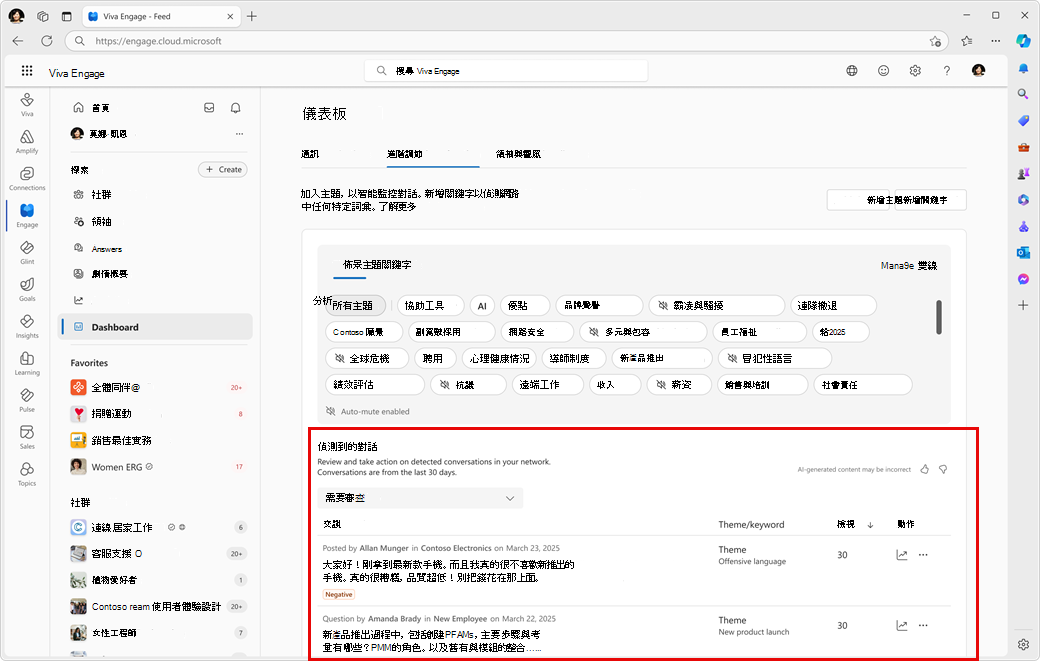Click the 新增主題 button
The width and height of the screenshot is (1040, 661).
point(858,200)
